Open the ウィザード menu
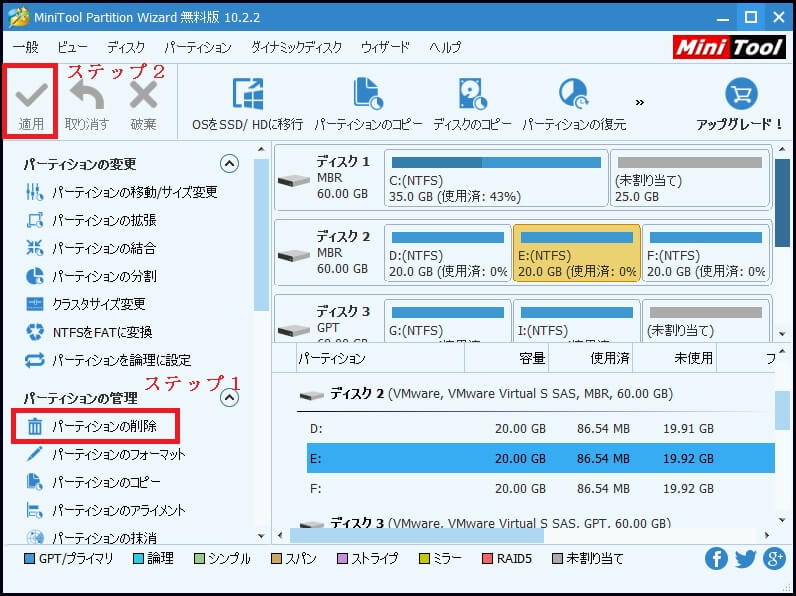The height and width of the screenshot is (596, 796). pyautogui.click(x=385, y=47)
